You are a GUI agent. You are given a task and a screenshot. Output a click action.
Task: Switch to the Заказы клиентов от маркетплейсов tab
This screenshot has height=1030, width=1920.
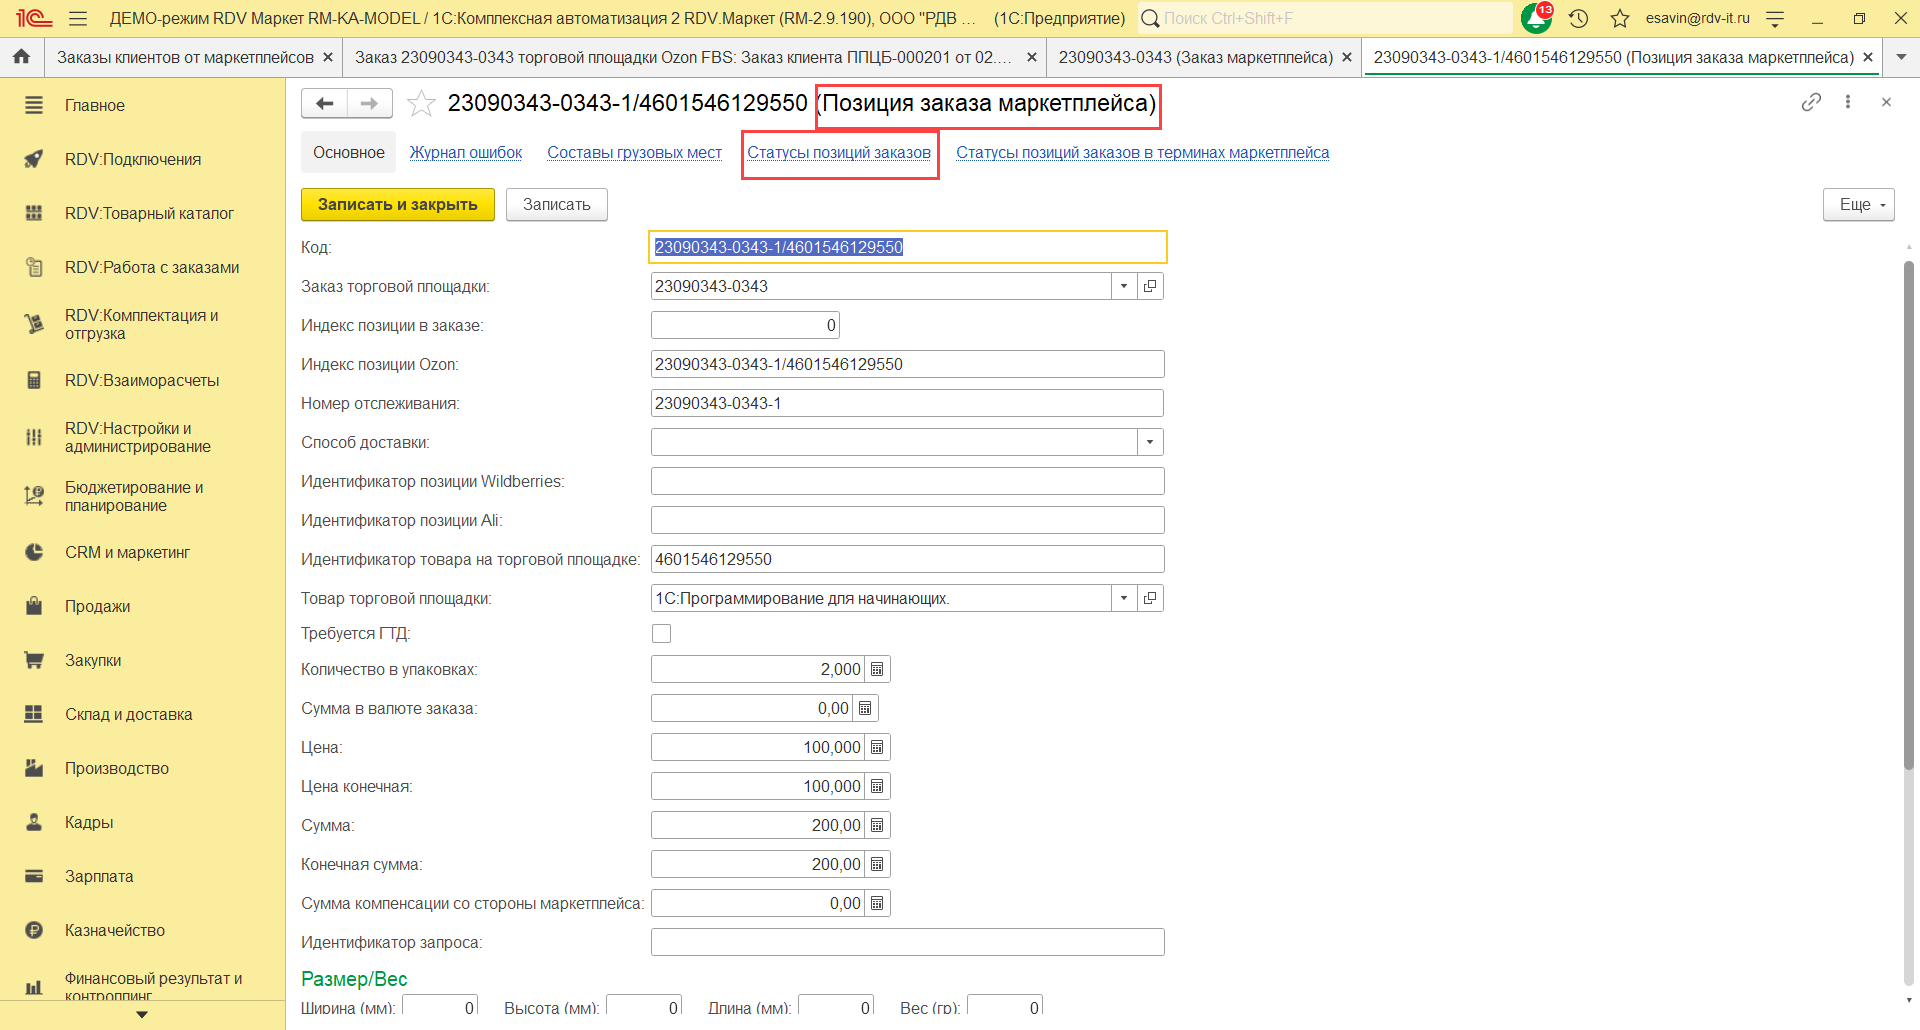185,57
